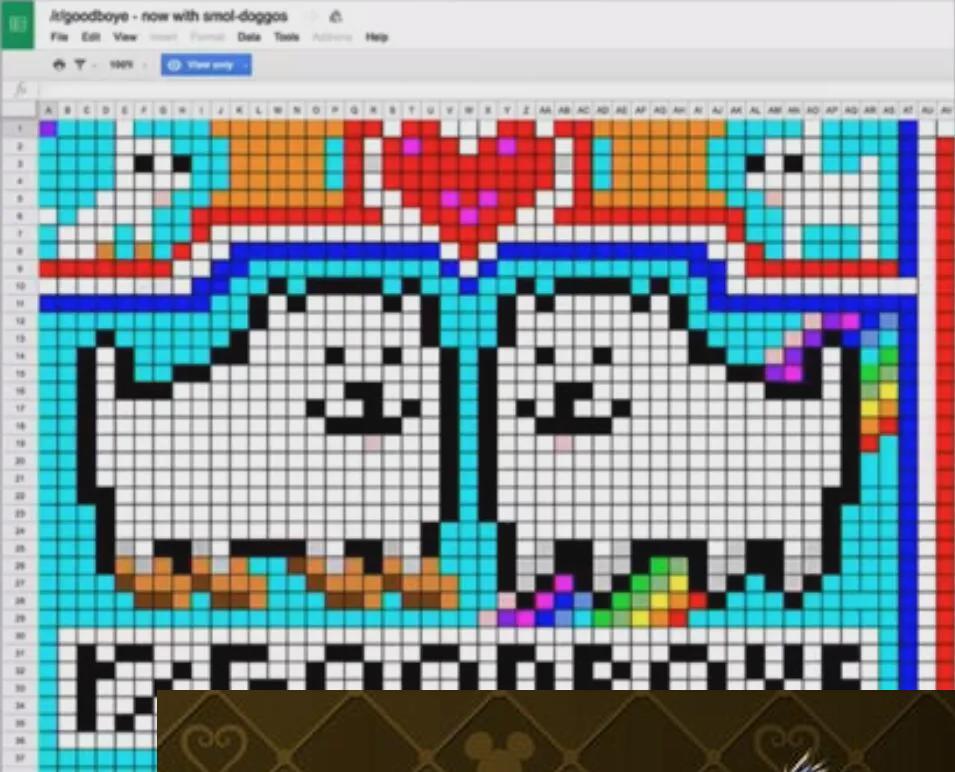Select column J header
This screenshot has width=955, height=772.
click(x=220, y=110)
